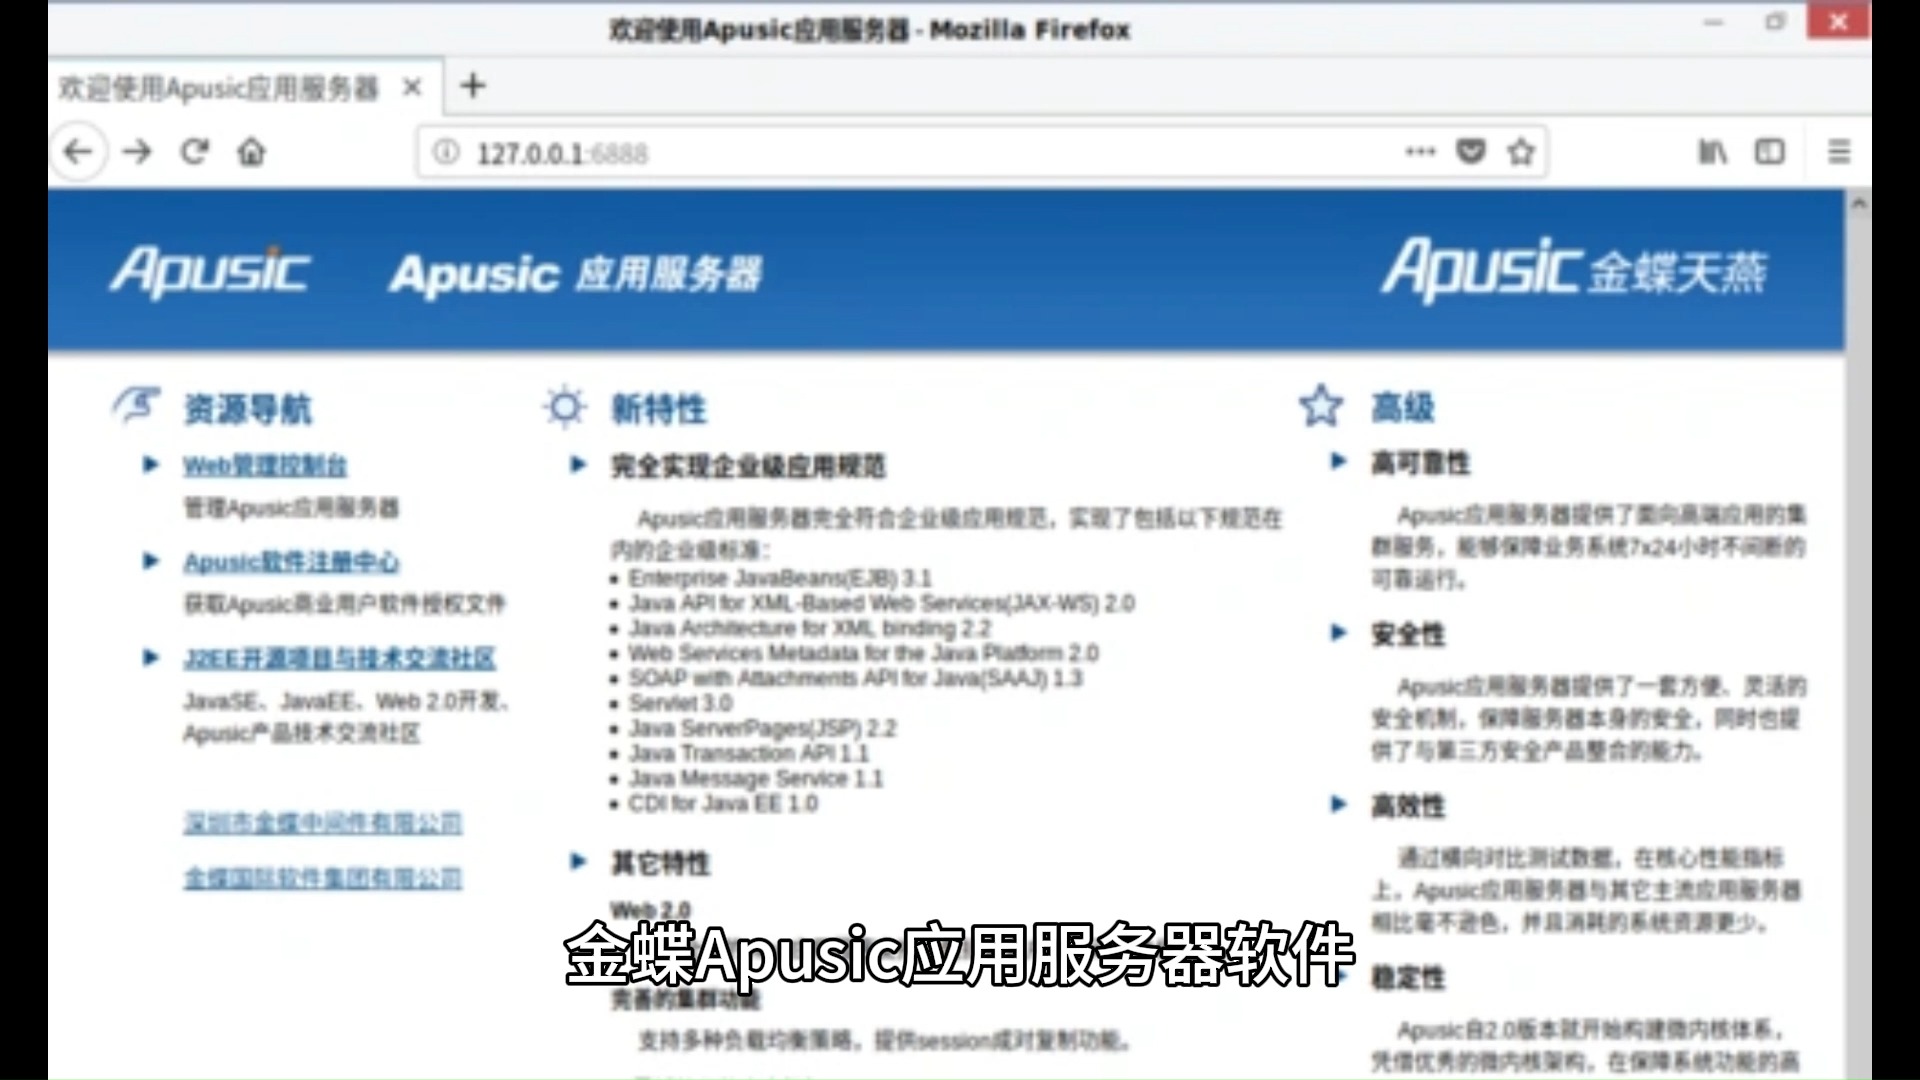The image size is (1920, 1080).
Task: Save page to Pocket
Action: [1470, 152]
